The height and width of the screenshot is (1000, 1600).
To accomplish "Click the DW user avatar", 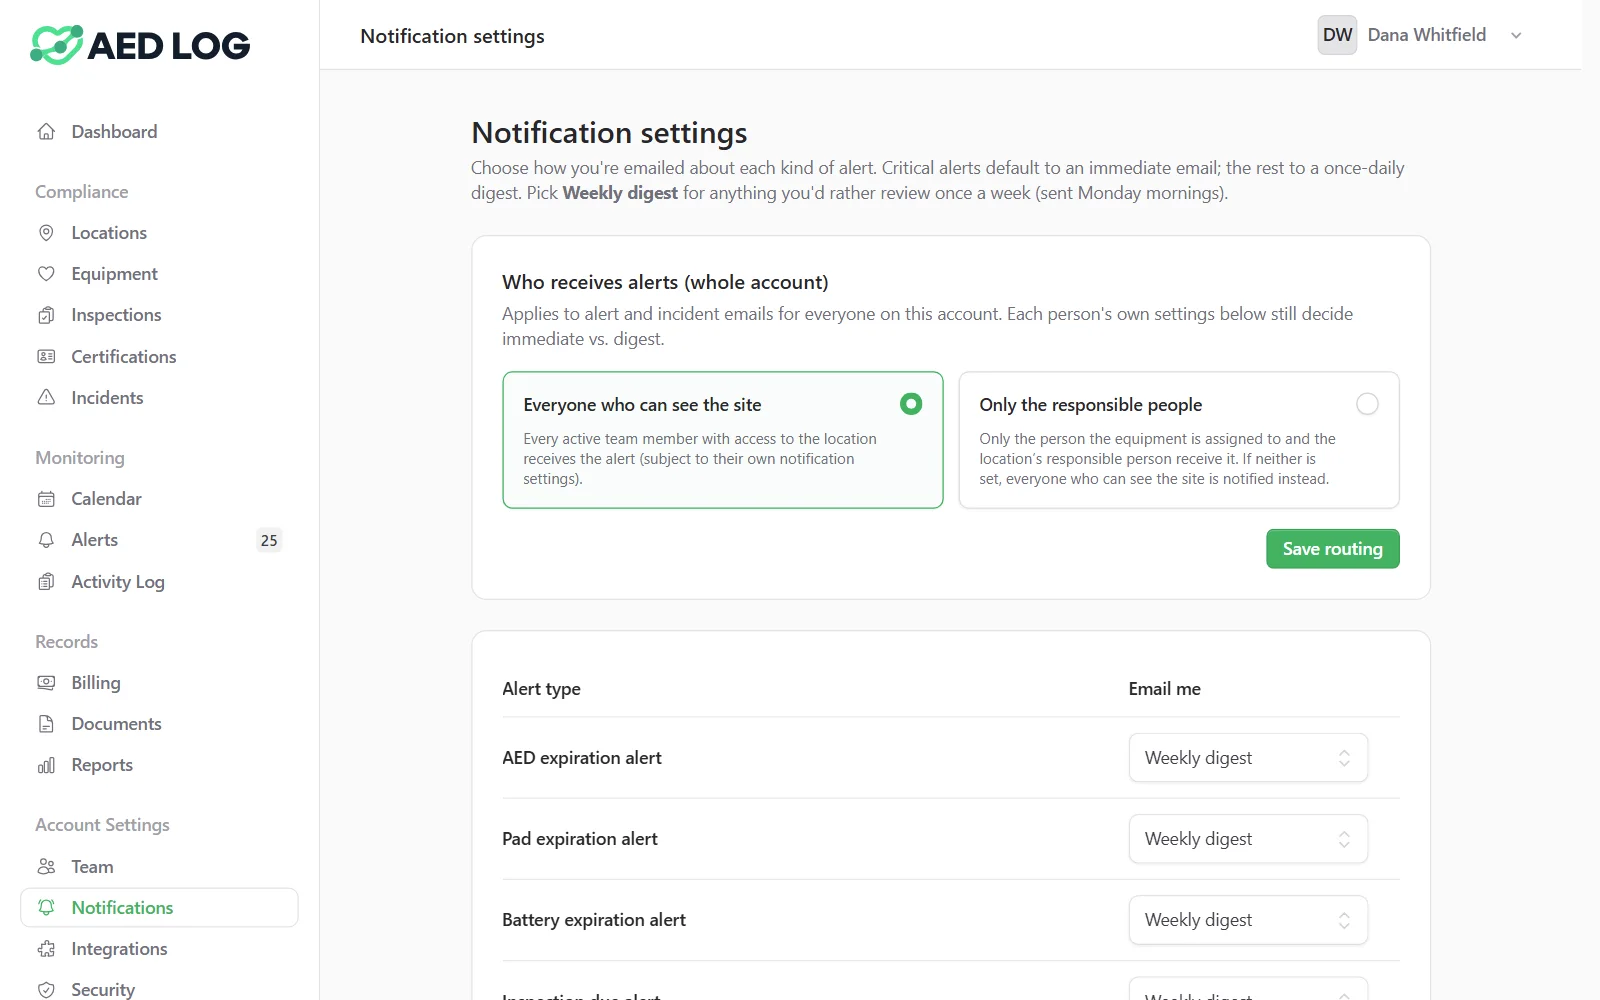I will tap(1337, 35).
